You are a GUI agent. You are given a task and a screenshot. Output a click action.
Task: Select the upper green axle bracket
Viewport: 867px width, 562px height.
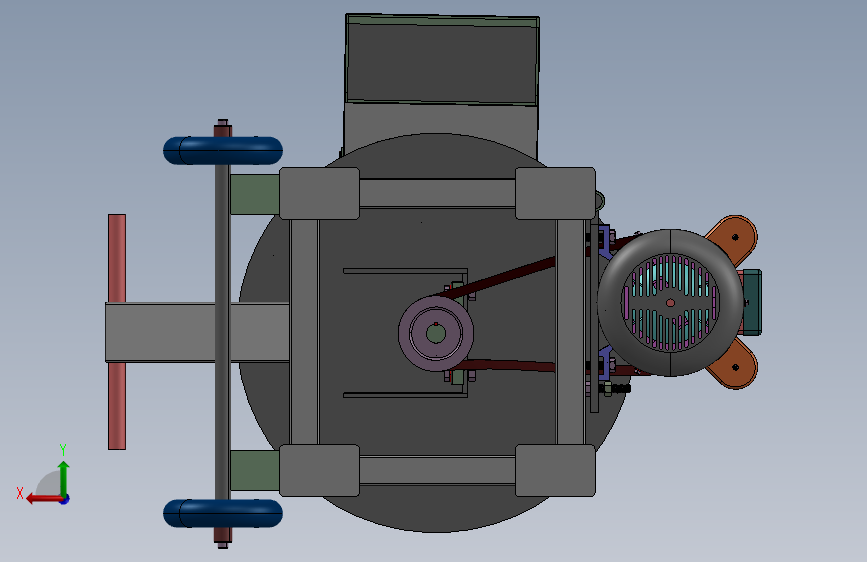255,194
